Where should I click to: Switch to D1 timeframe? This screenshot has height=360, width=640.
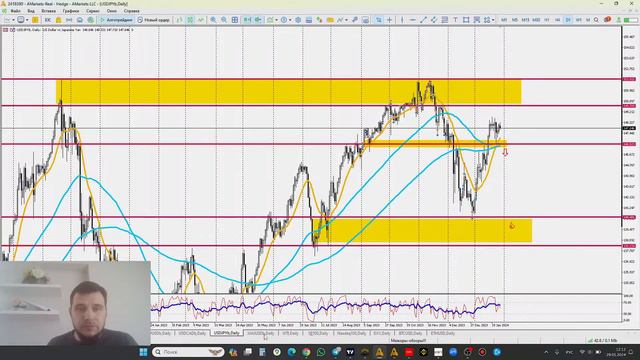(x=568, y=20)
